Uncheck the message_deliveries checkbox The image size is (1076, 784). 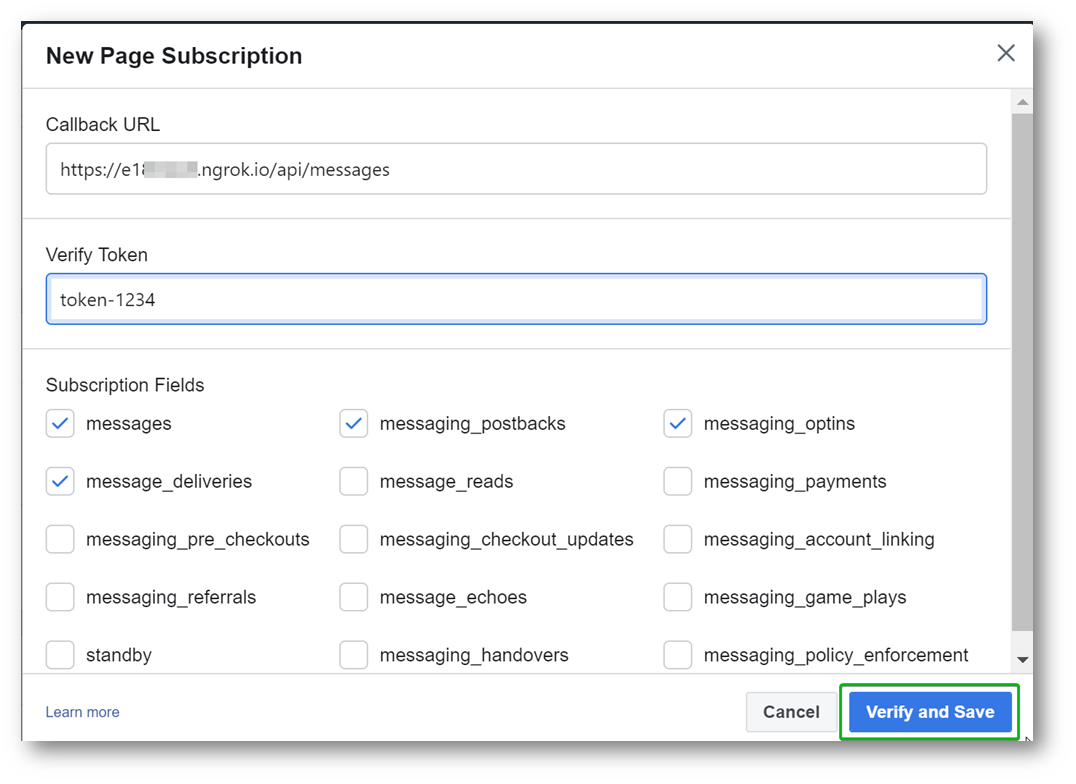[x=60, y=482]
